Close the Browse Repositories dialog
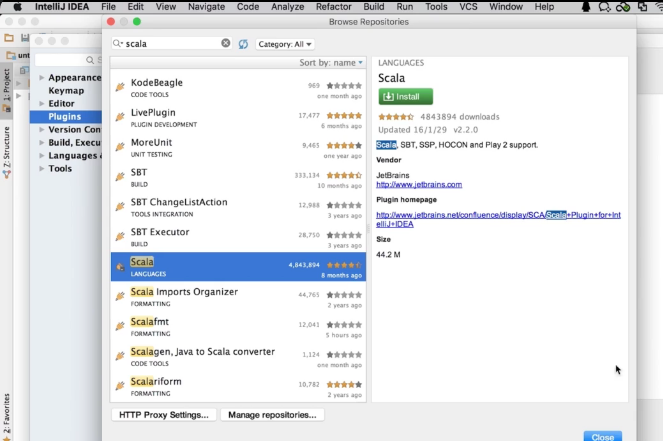Viewport: 663px width, 441px height. tap(603, 437)
